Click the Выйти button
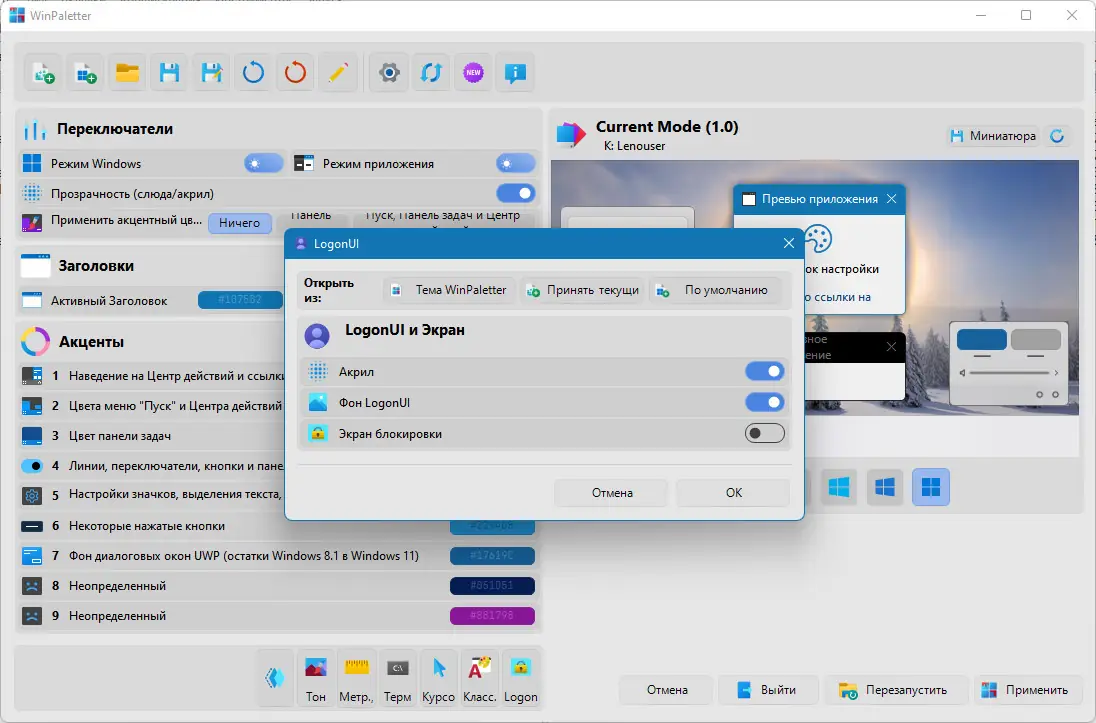Viewport: 1096px width, 723px height. [x=767, y=690]
